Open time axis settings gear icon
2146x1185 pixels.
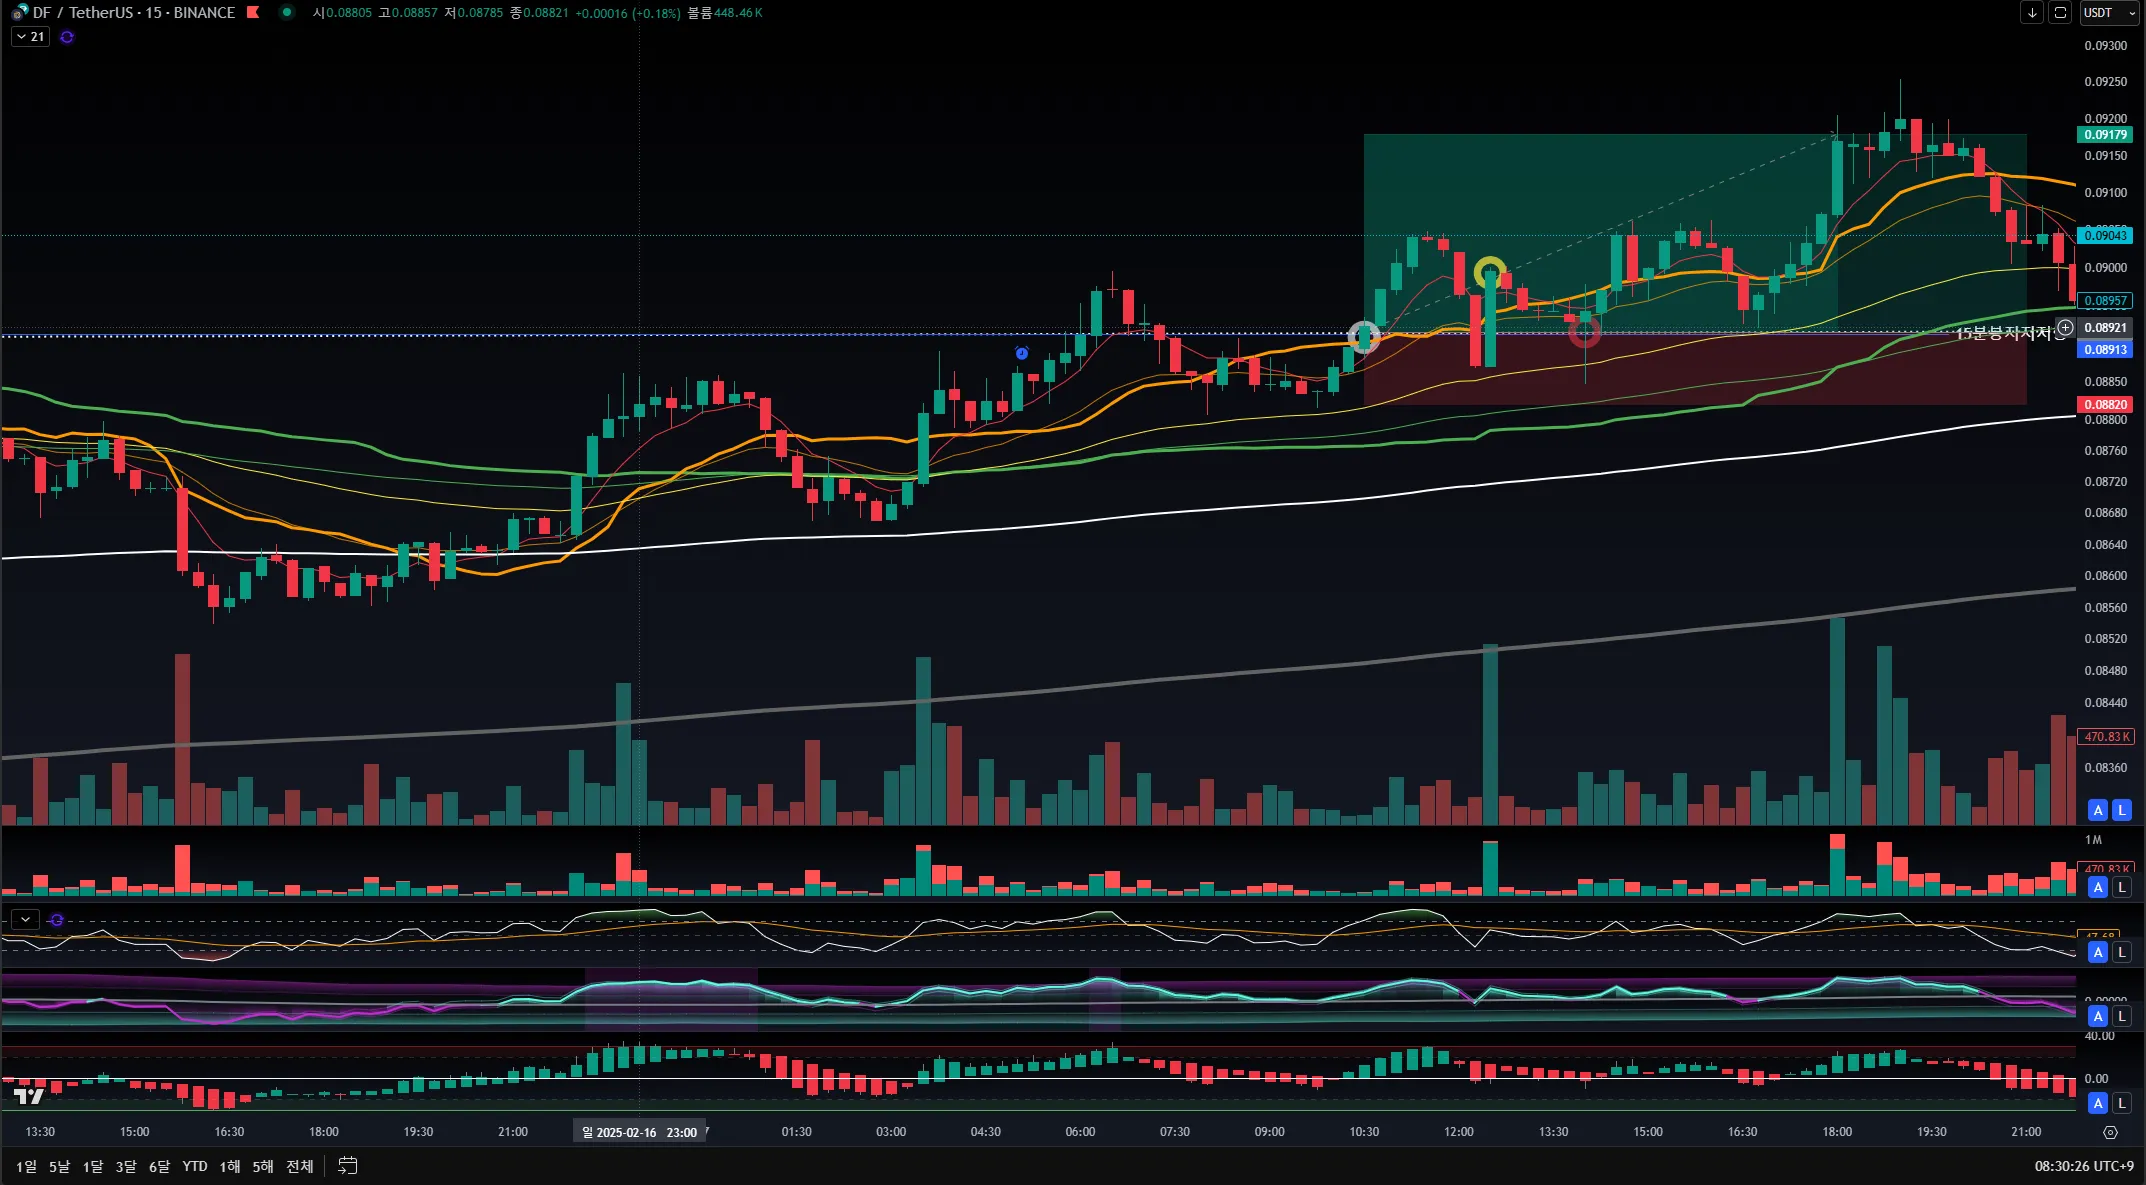(x=2110, y=1132)
